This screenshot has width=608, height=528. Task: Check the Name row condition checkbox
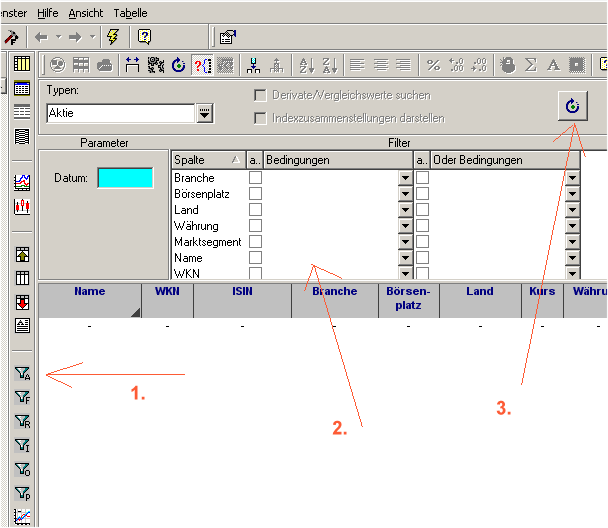tap(255, 257)
